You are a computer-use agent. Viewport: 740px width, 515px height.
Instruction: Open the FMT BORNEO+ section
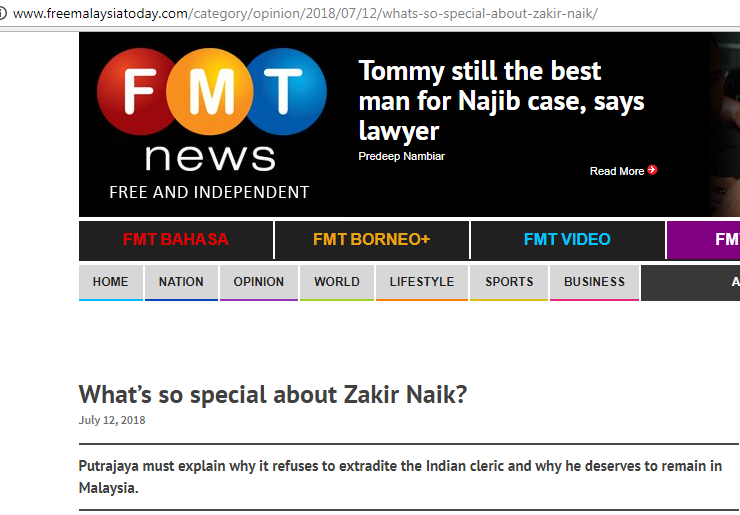tap(372, 240)
